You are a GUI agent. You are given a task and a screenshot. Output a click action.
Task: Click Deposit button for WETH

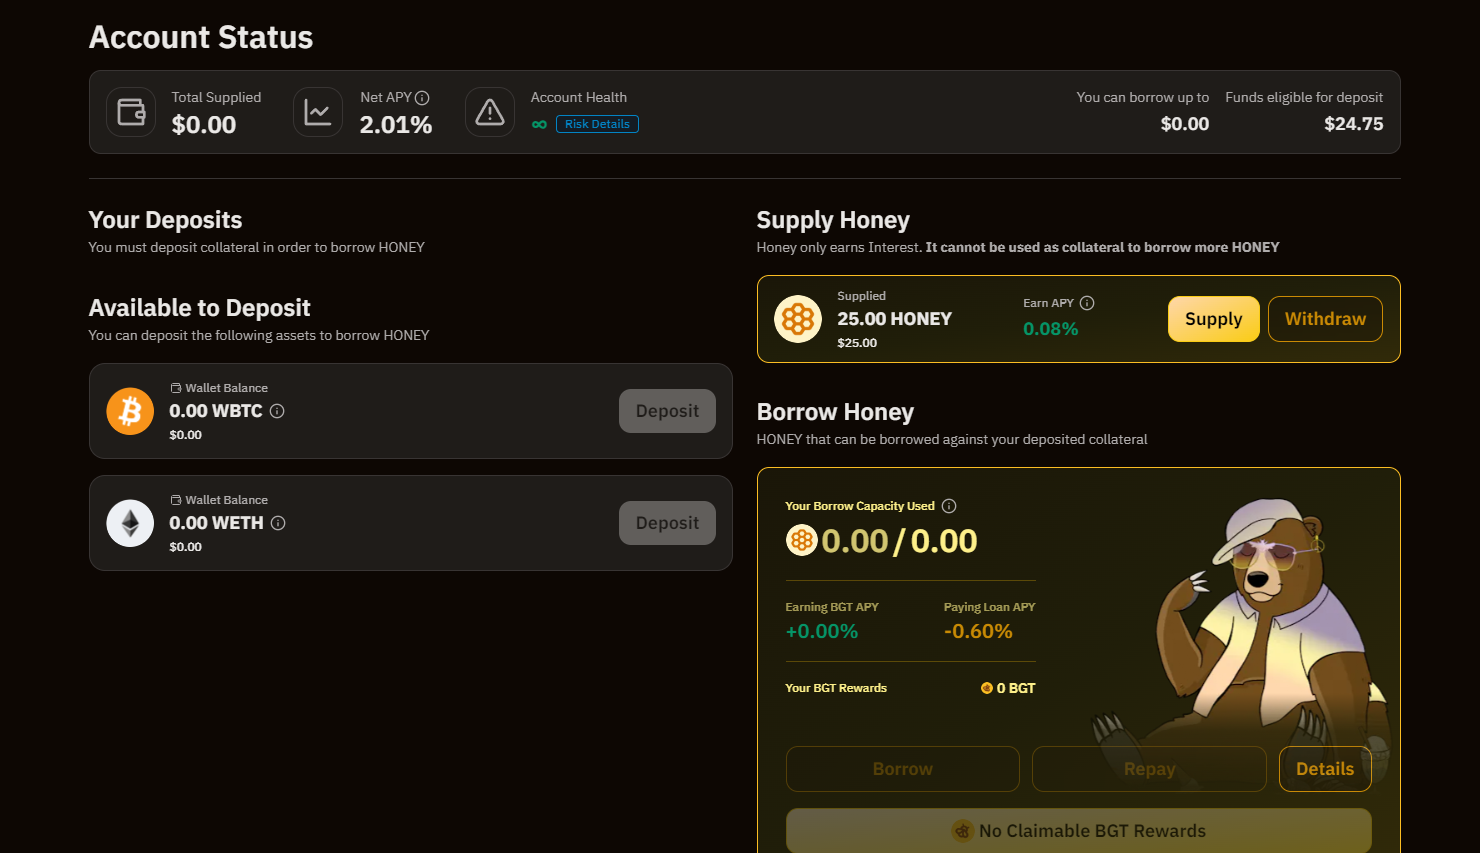click(667, 523)
